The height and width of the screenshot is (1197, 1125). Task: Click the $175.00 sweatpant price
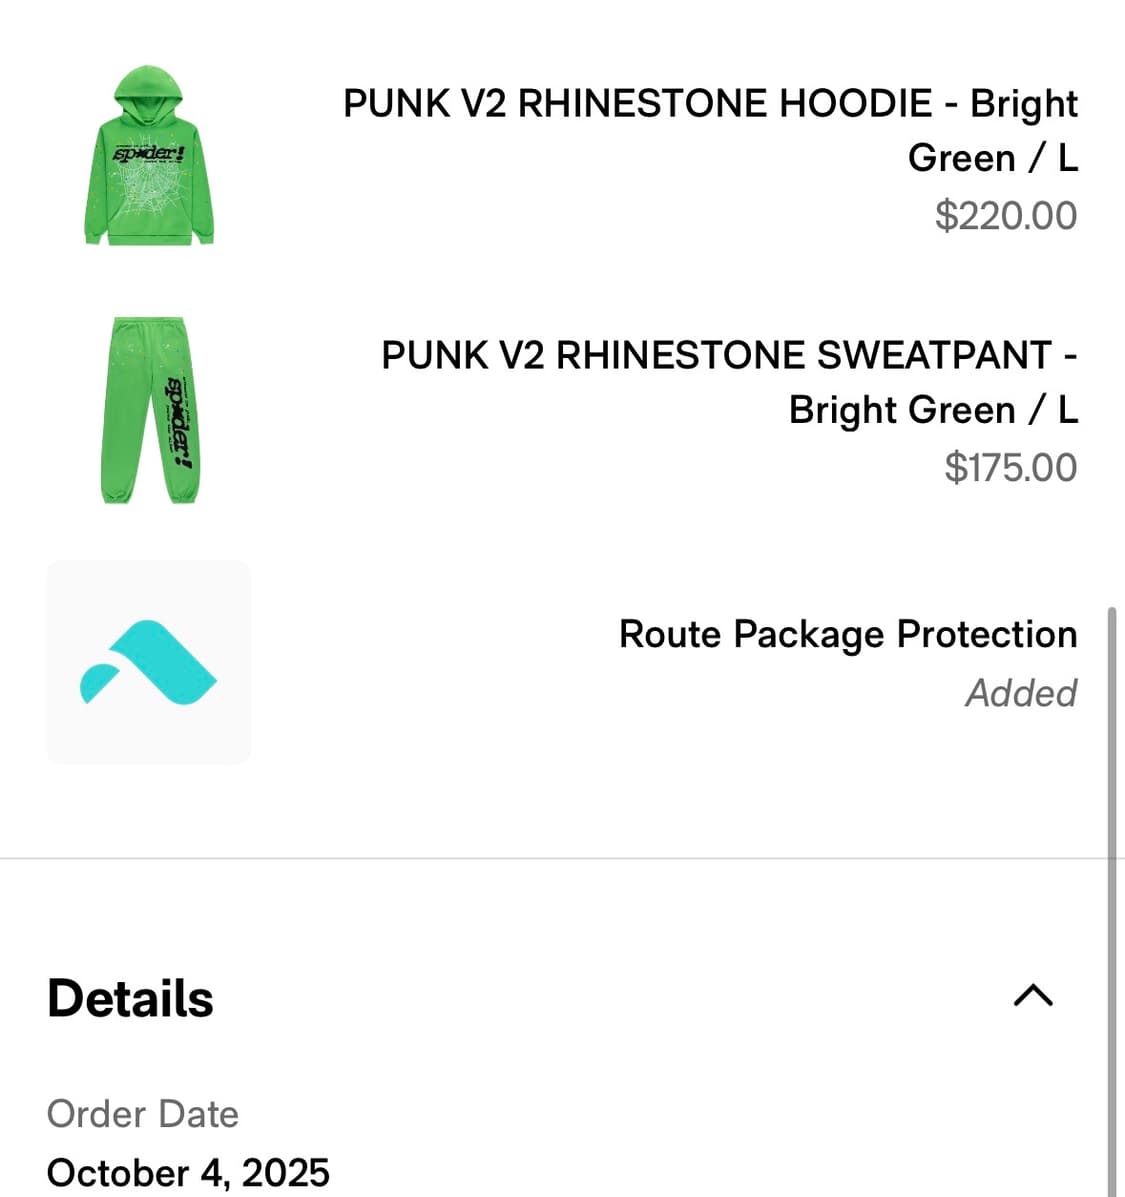1010,467
